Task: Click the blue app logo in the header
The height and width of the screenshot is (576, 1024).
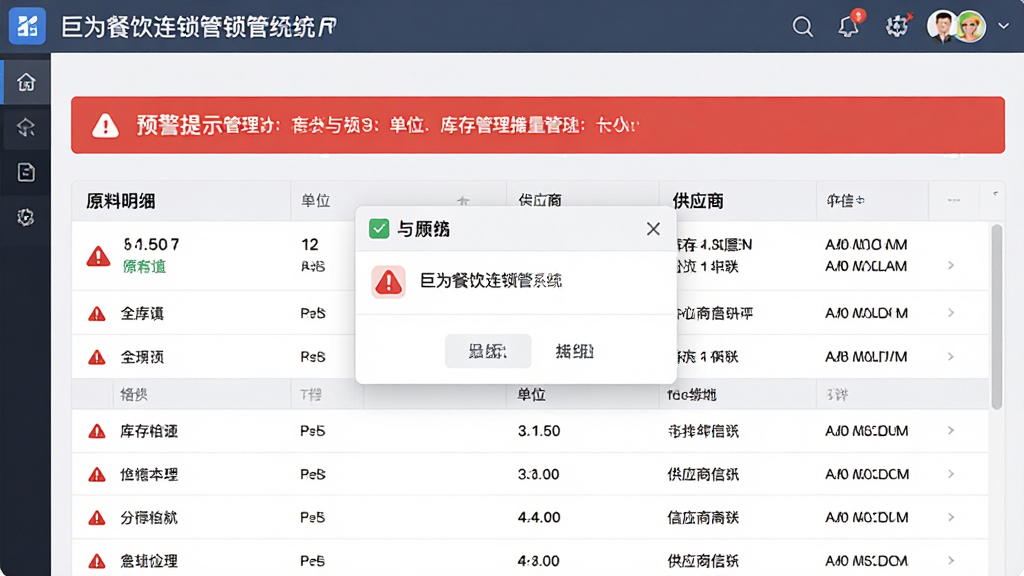Action: click(x=27, y=26)
